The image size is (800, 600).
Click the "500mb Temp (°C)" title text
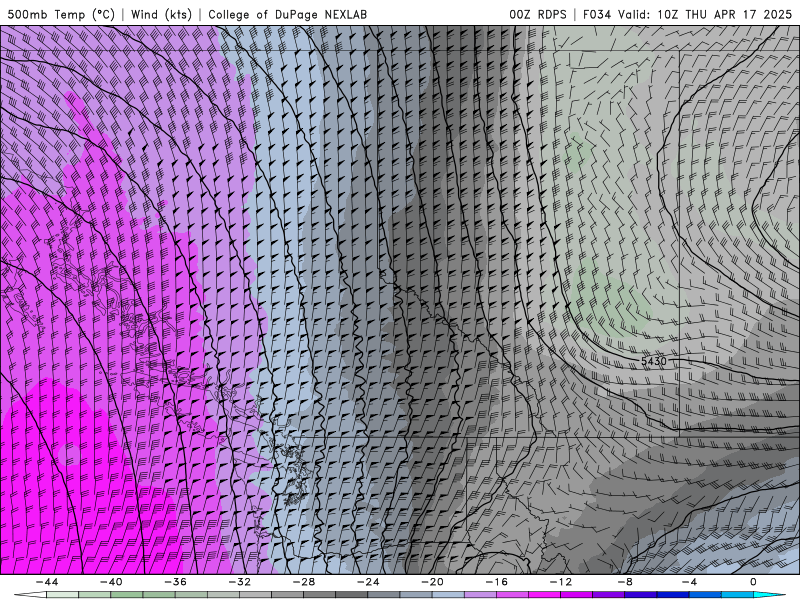(x=60, y=14)
